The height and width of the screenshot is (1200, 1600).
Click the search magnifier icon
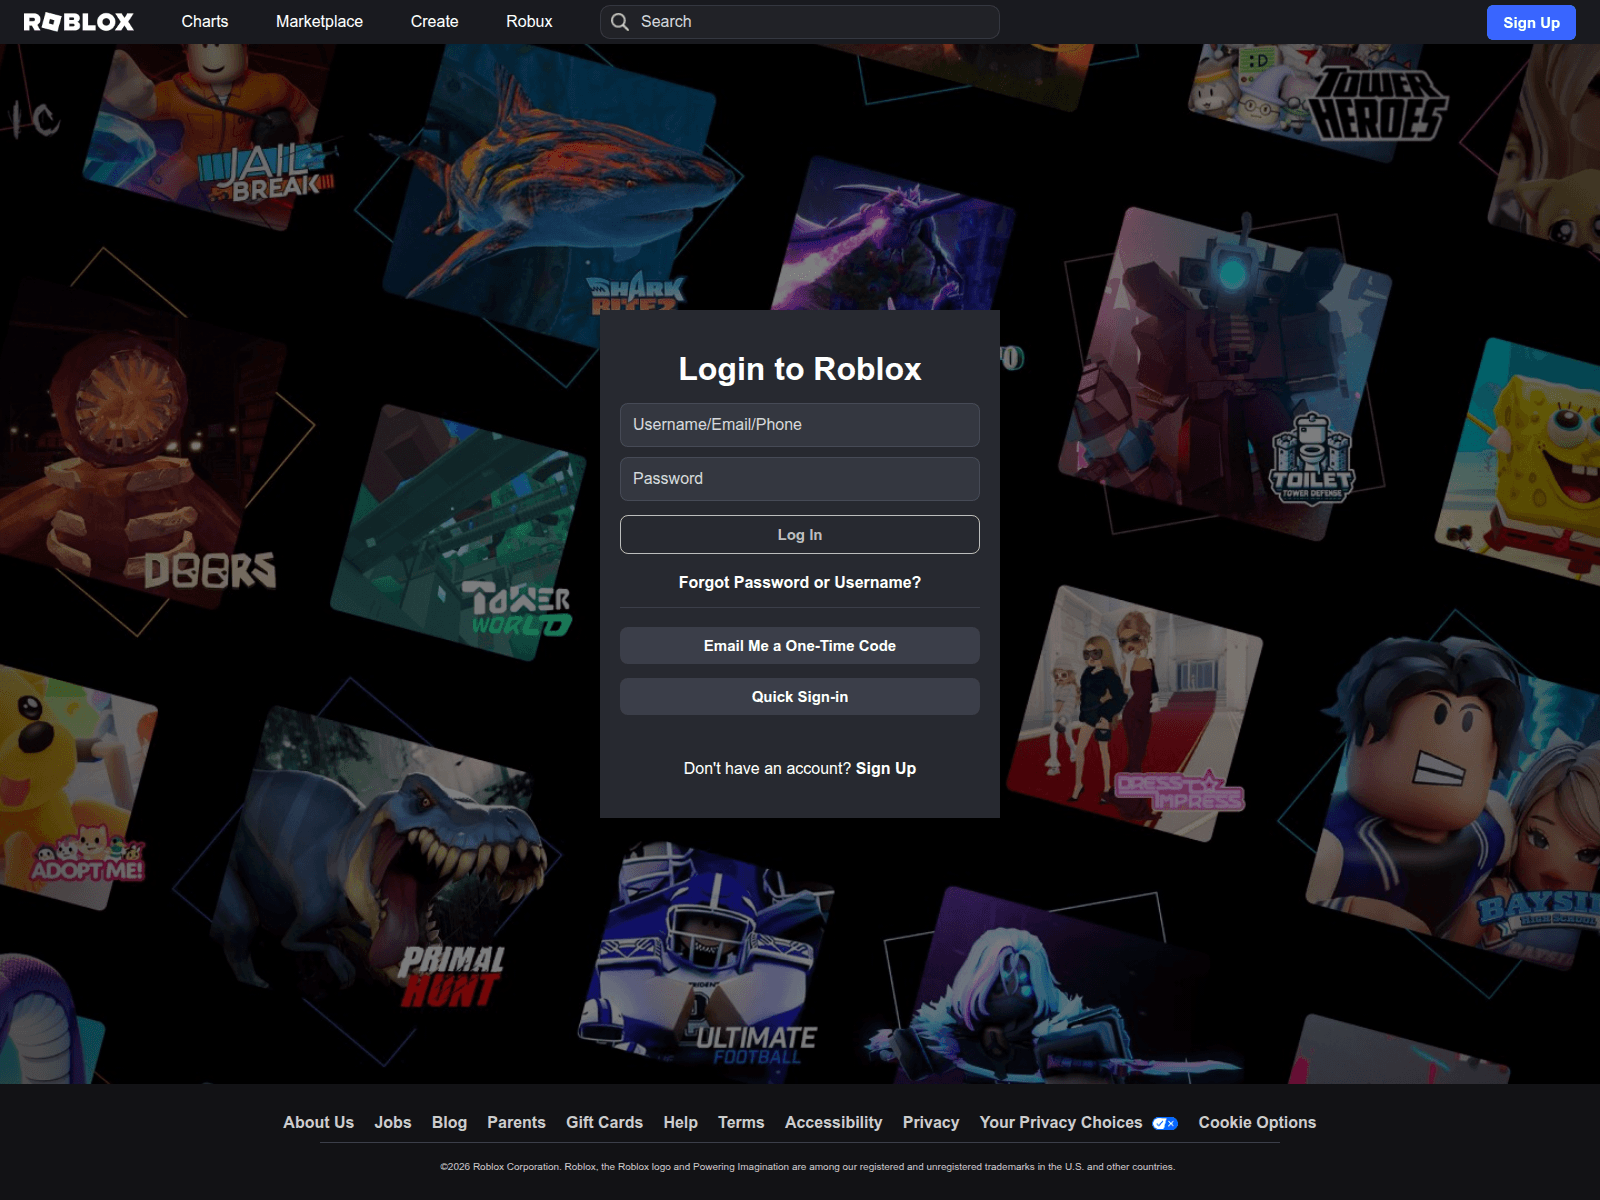coord(620,22)
